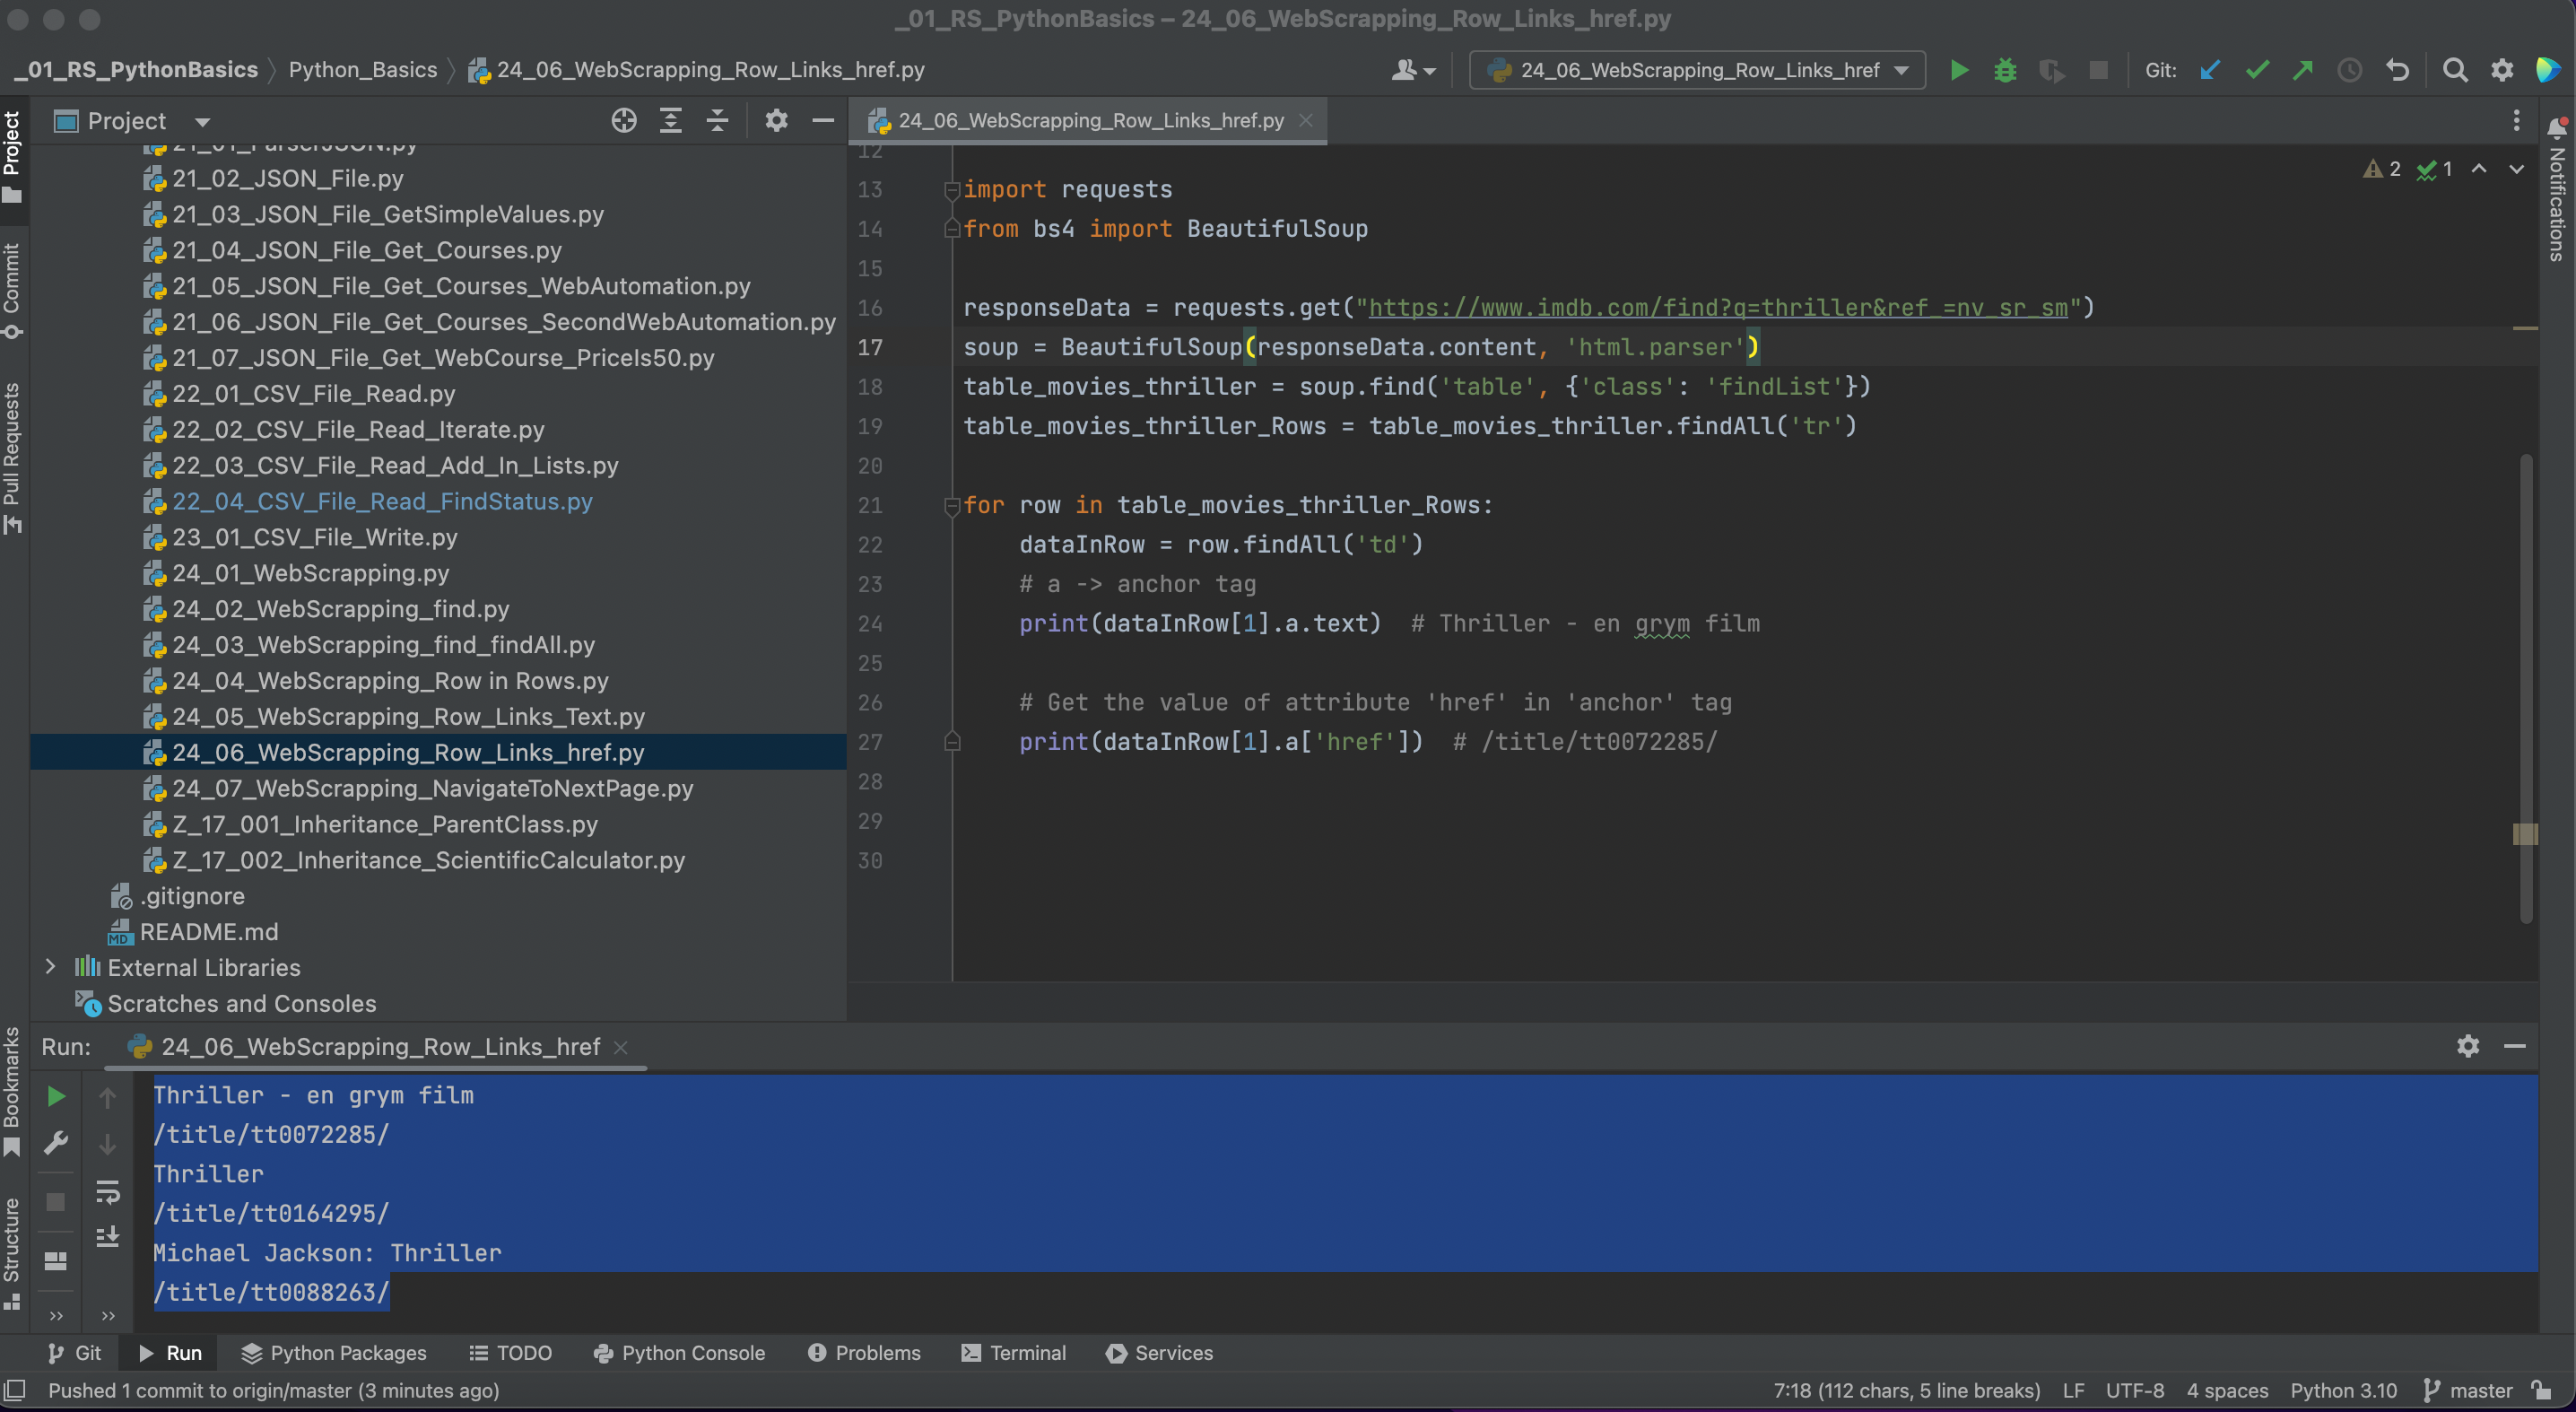Toggle the Pull Requests side panel
Image resolution: width=2576 pixels, height=1412 pixels.
(12, 458)
